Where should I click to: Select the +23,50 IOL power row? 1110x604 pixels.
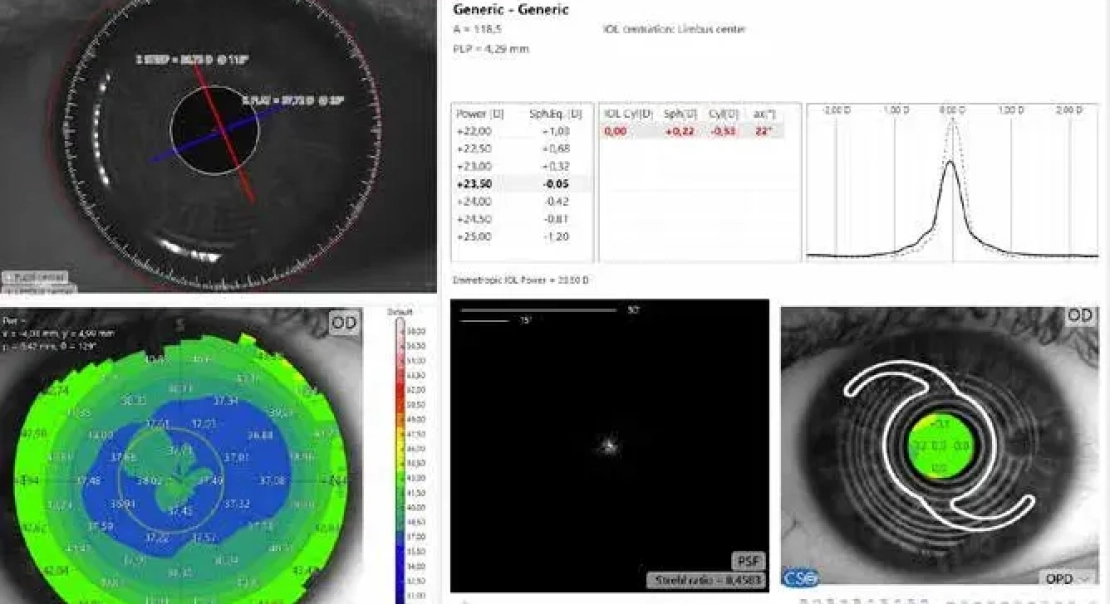(x=521, y=184)
